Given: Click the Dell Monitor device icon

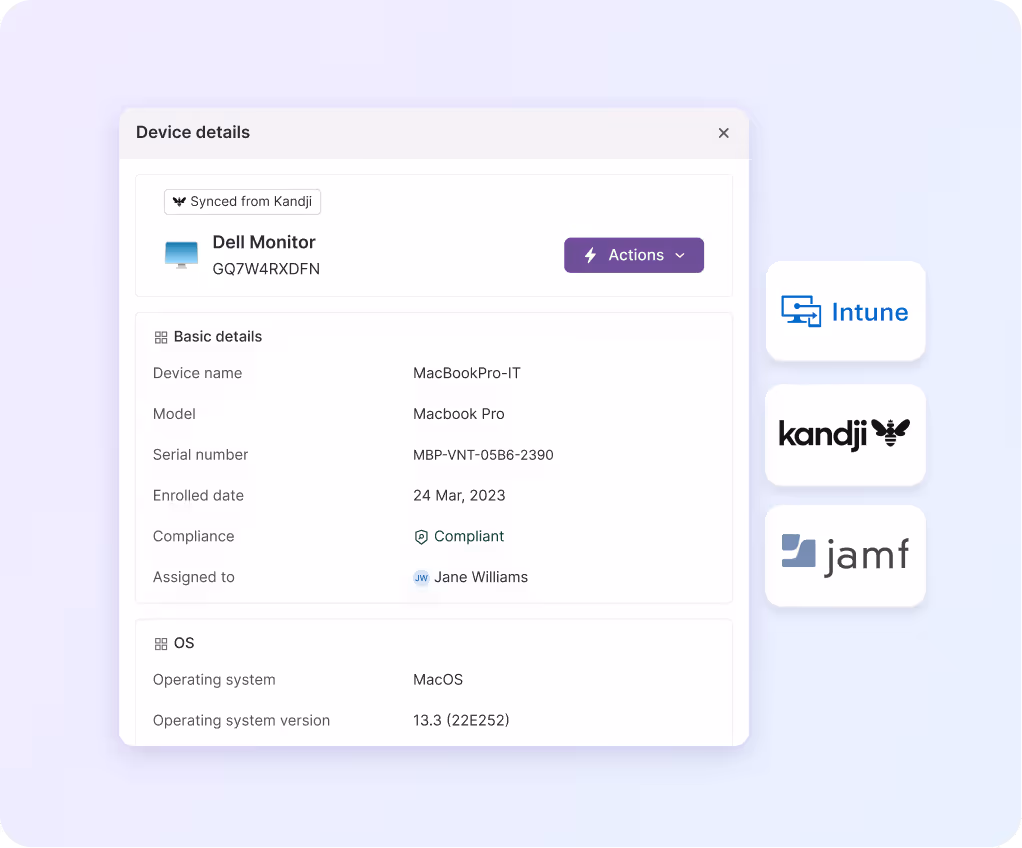Looking at the screenshot, I should click(x=181, y=255).
